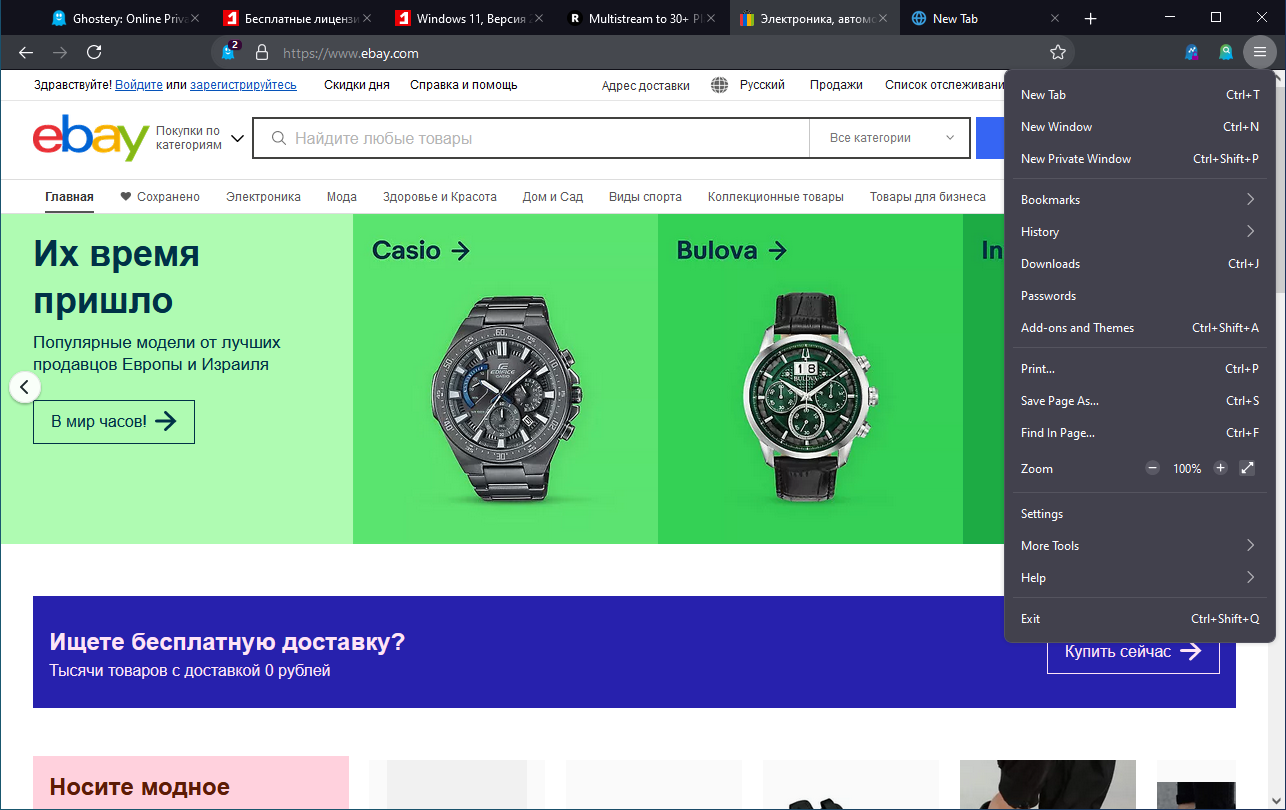This screenshot has width=1286, height=810.
Task: Expand Покупки по категориям dropdown
Action: click(x=200, y=138)
